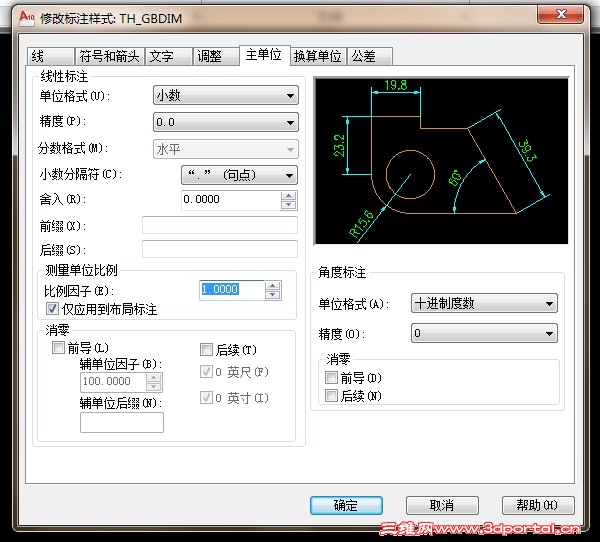Screen dimensions: 600x542
Task: Click the 比例因子 field showing 1.0000
Action: pos(232,290)
